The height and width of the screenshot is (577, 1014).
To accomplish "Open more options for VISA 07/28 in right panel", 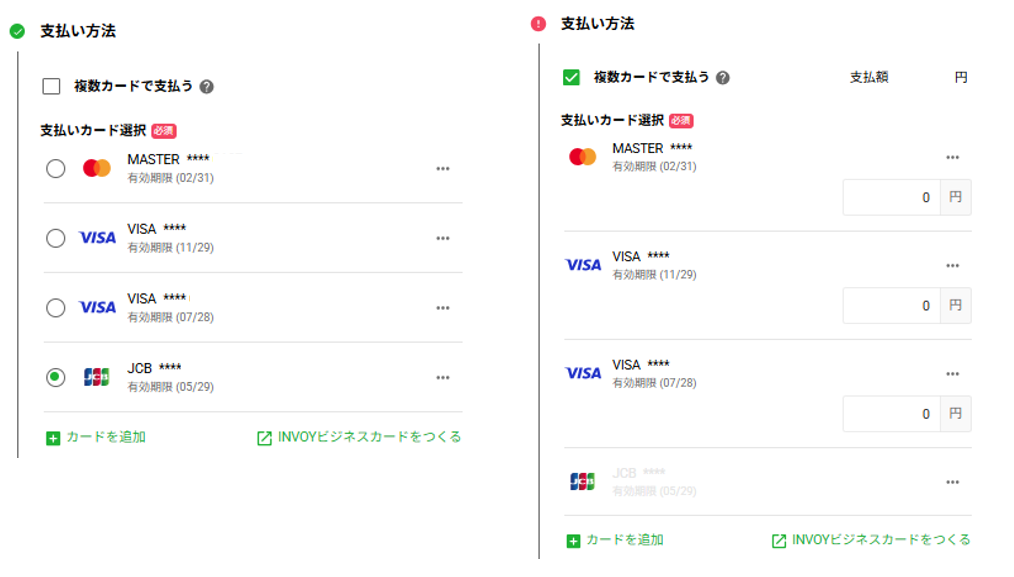I will (953, 375).
